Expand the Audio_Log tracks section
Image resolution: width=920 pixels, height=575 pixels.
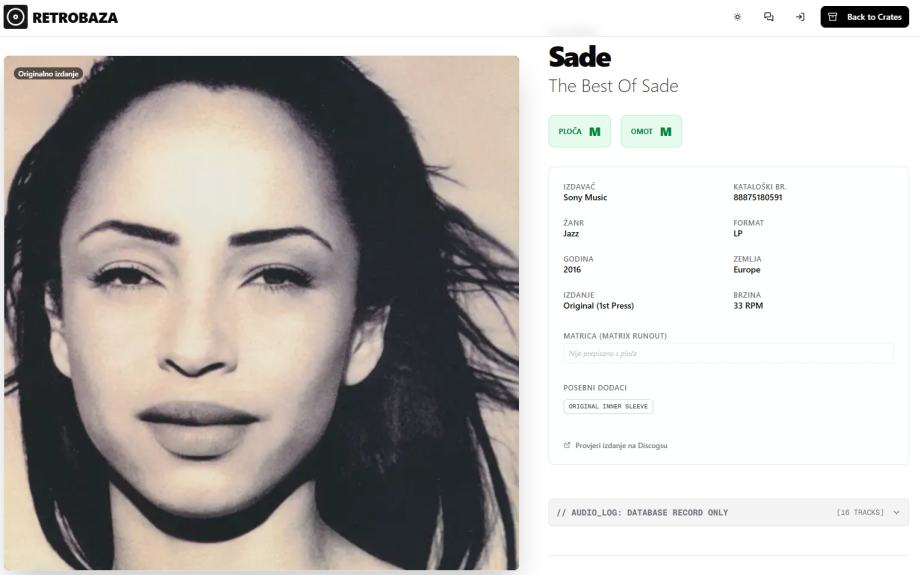pos(728,512)
